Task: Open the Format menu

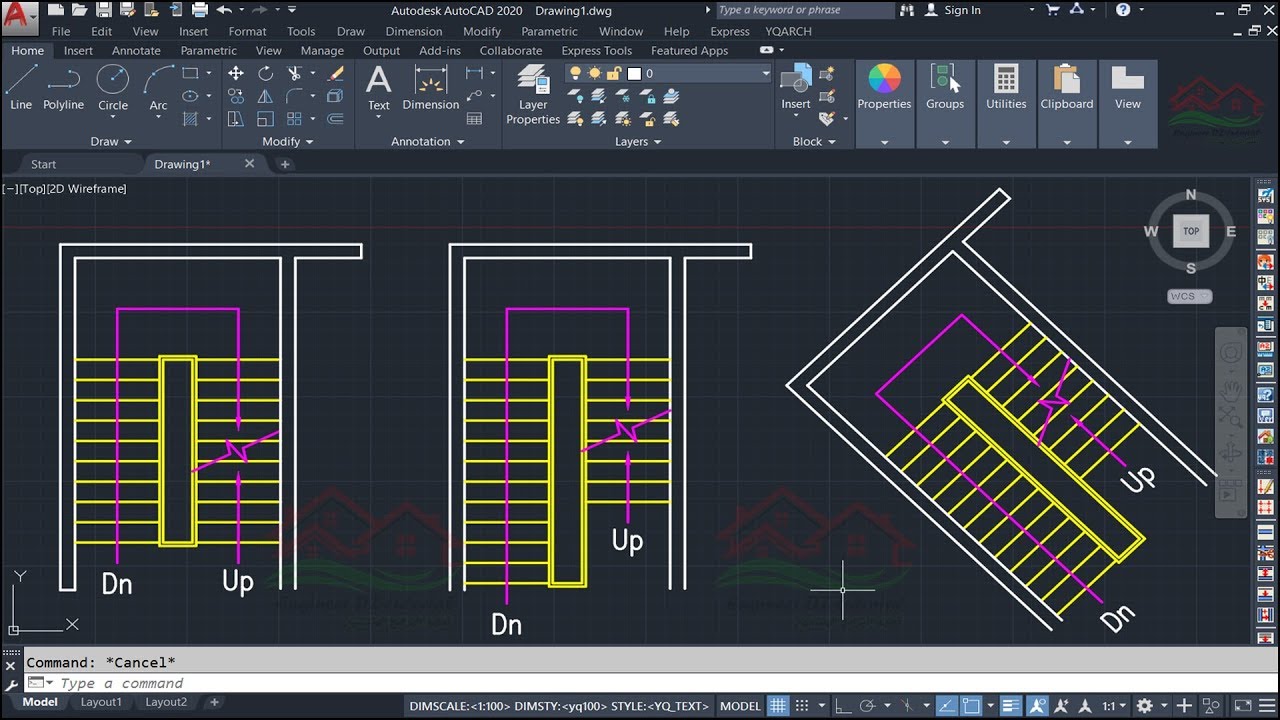Action: pyautogui.click(x=247, y=32)
